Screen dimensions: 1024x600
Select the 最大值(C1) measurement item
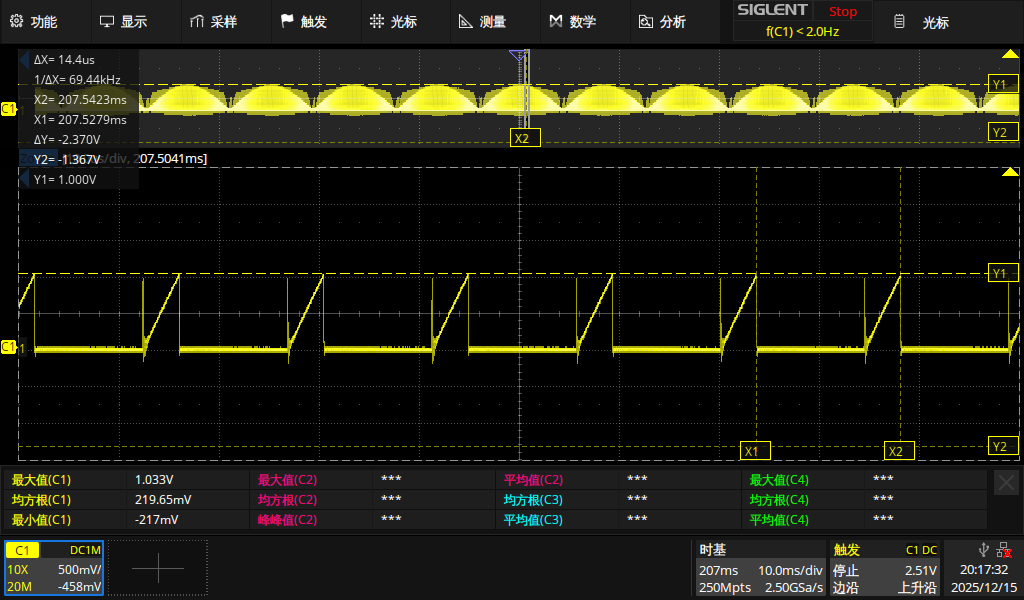[x=41, y=480]
